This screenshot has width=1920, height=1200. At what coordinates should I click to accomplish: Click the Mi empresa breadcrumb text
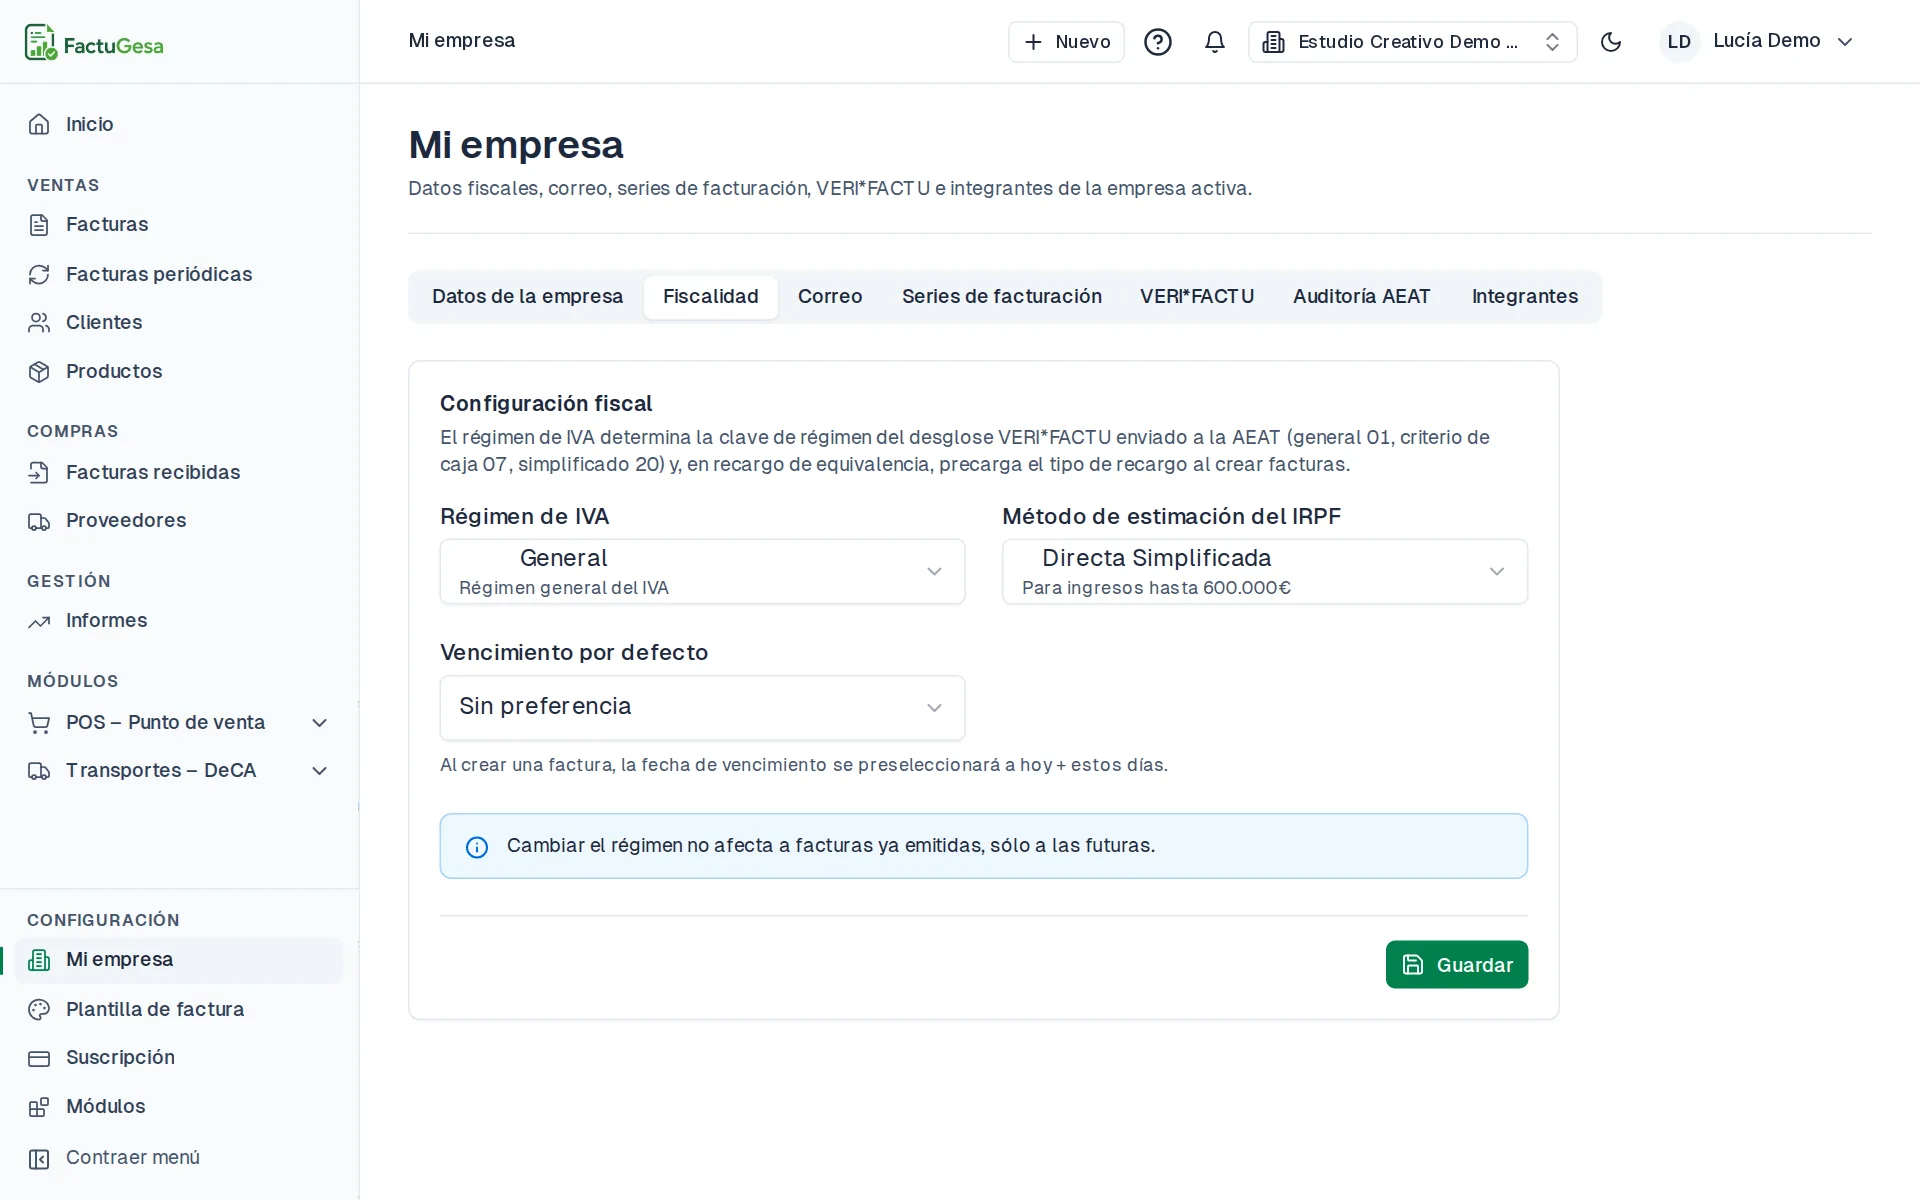point(462,41)
